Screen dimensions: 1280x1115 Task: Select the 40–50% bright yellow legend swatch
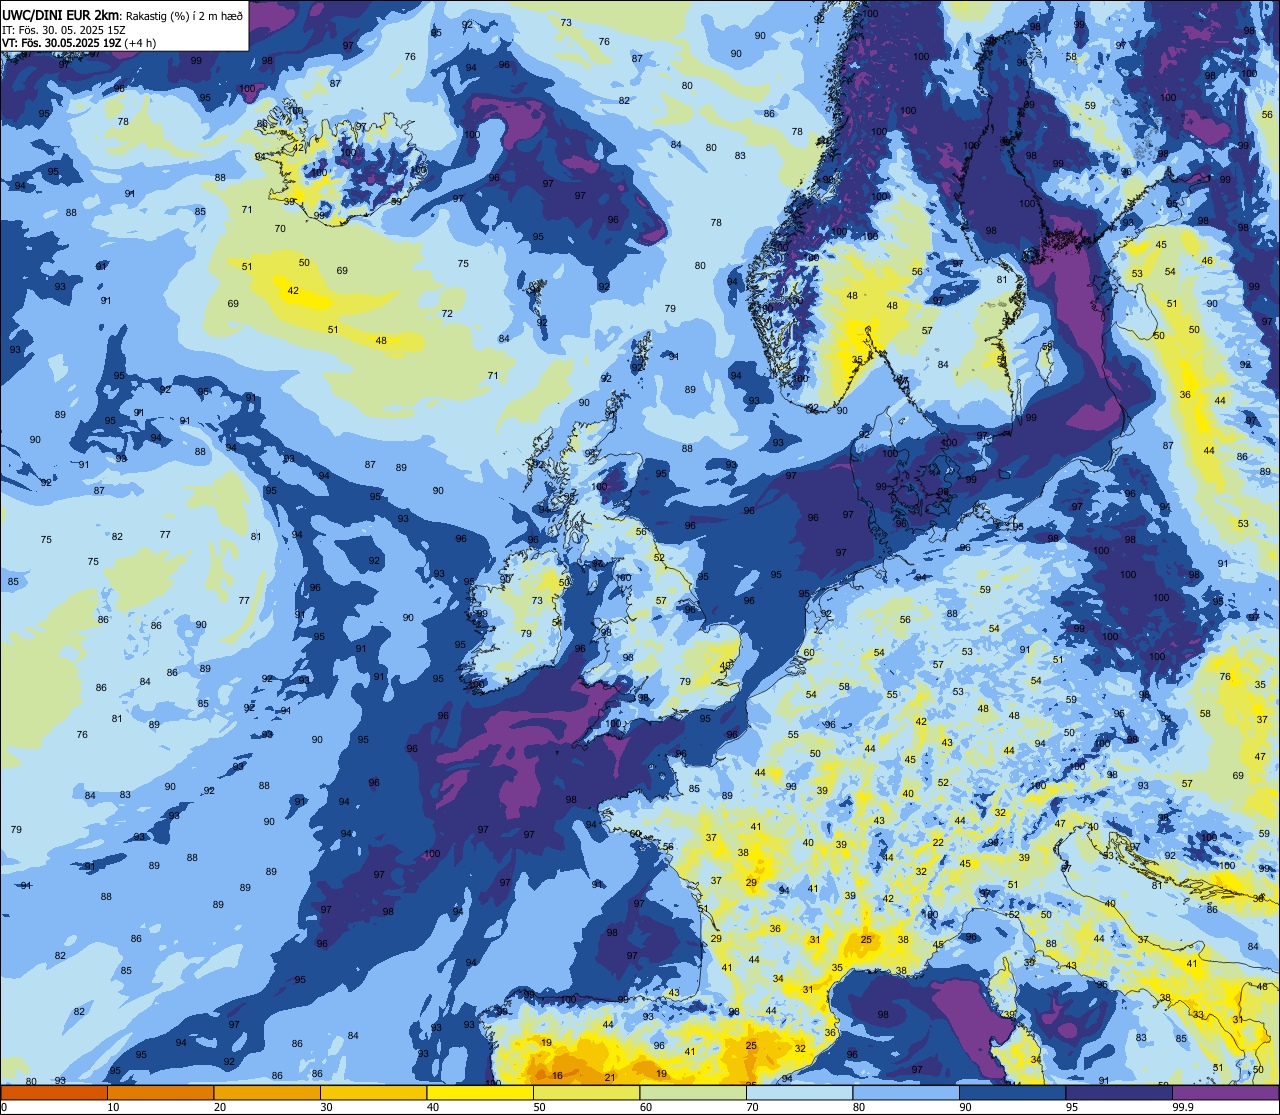tap(480, 1092)
